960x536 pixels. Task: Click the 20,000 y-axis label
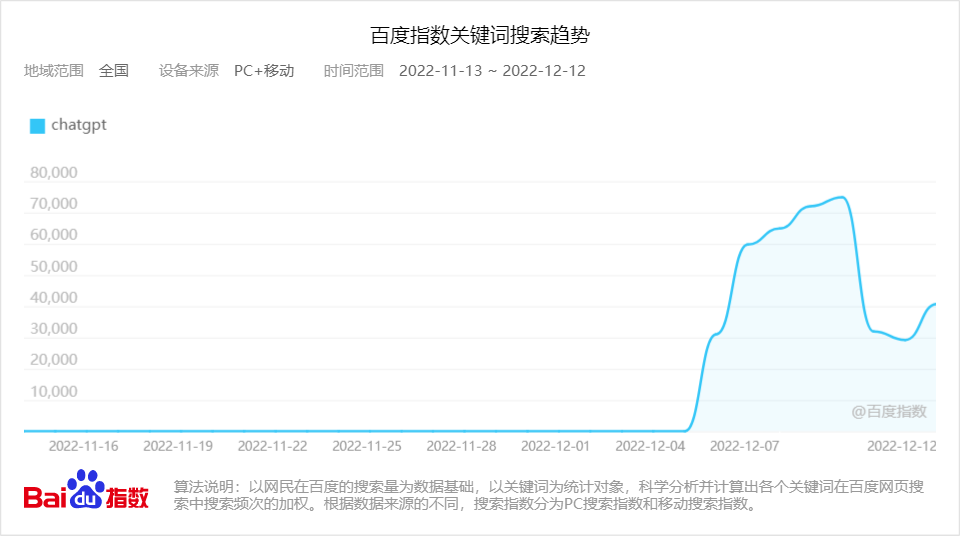54,360
